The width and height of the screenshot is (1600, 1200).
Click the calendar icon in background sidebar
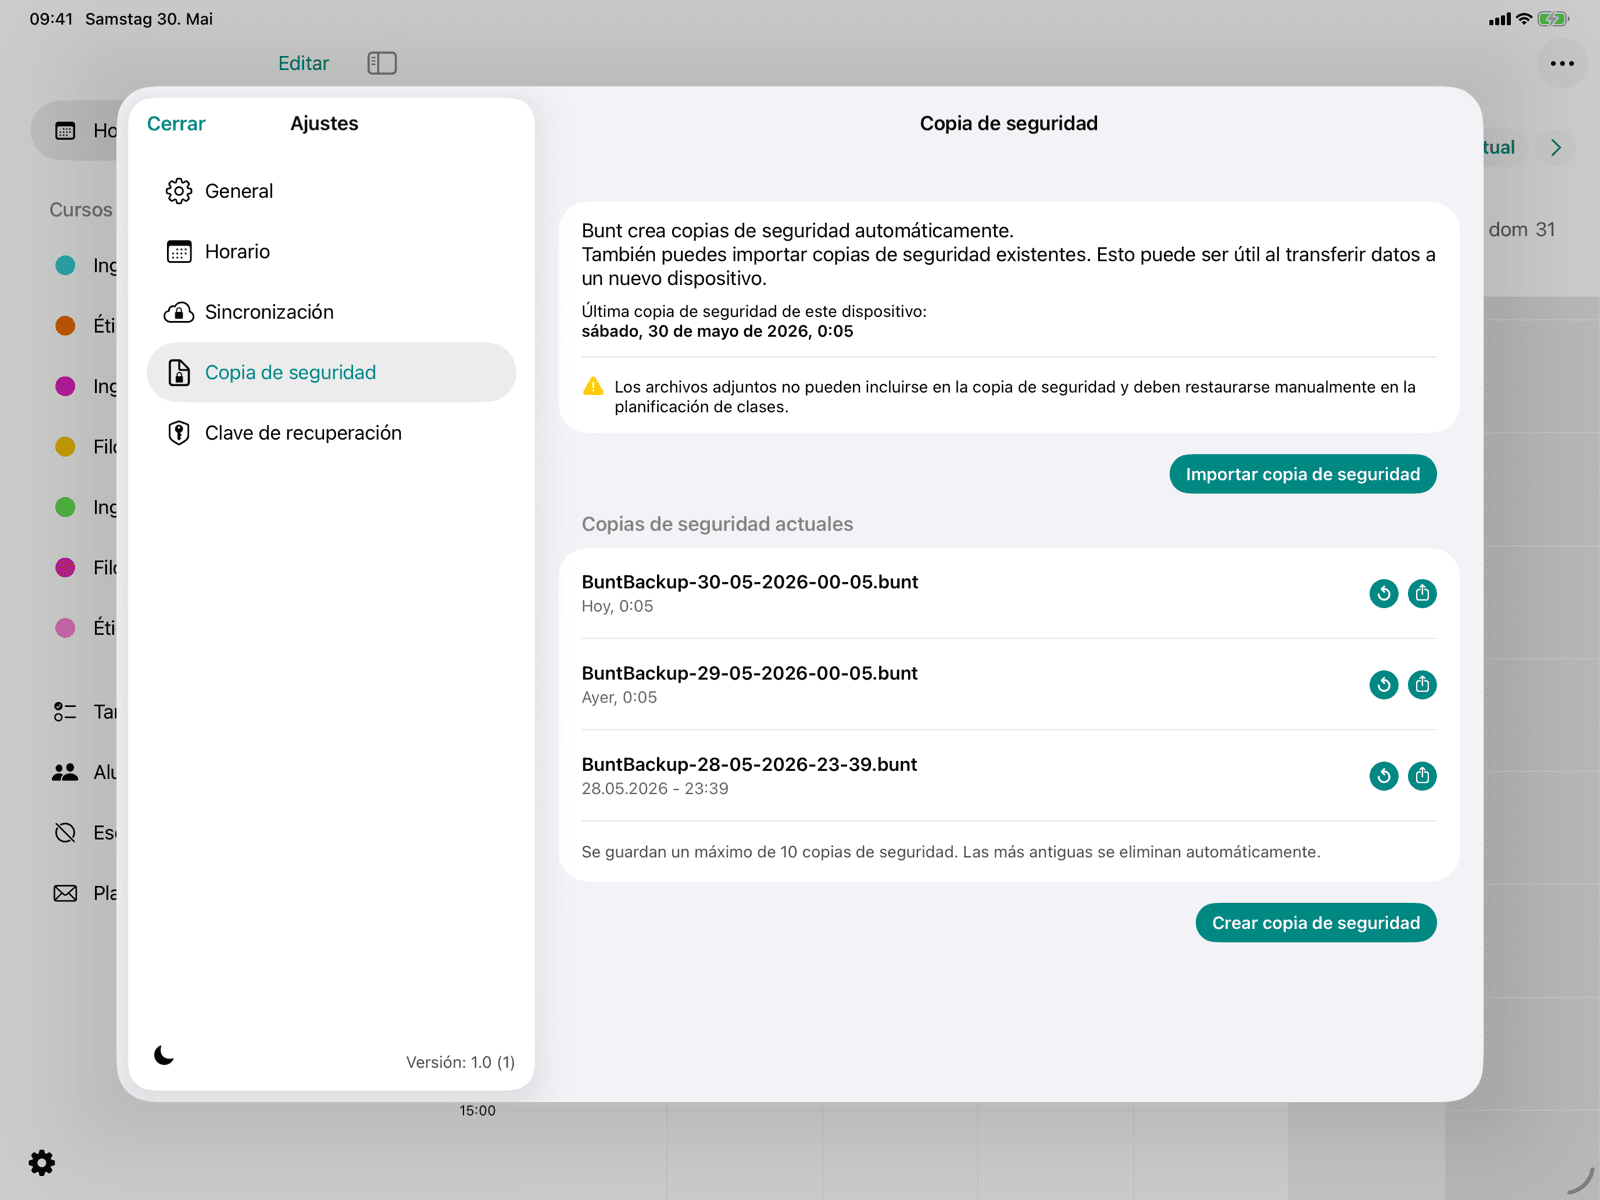65,131
